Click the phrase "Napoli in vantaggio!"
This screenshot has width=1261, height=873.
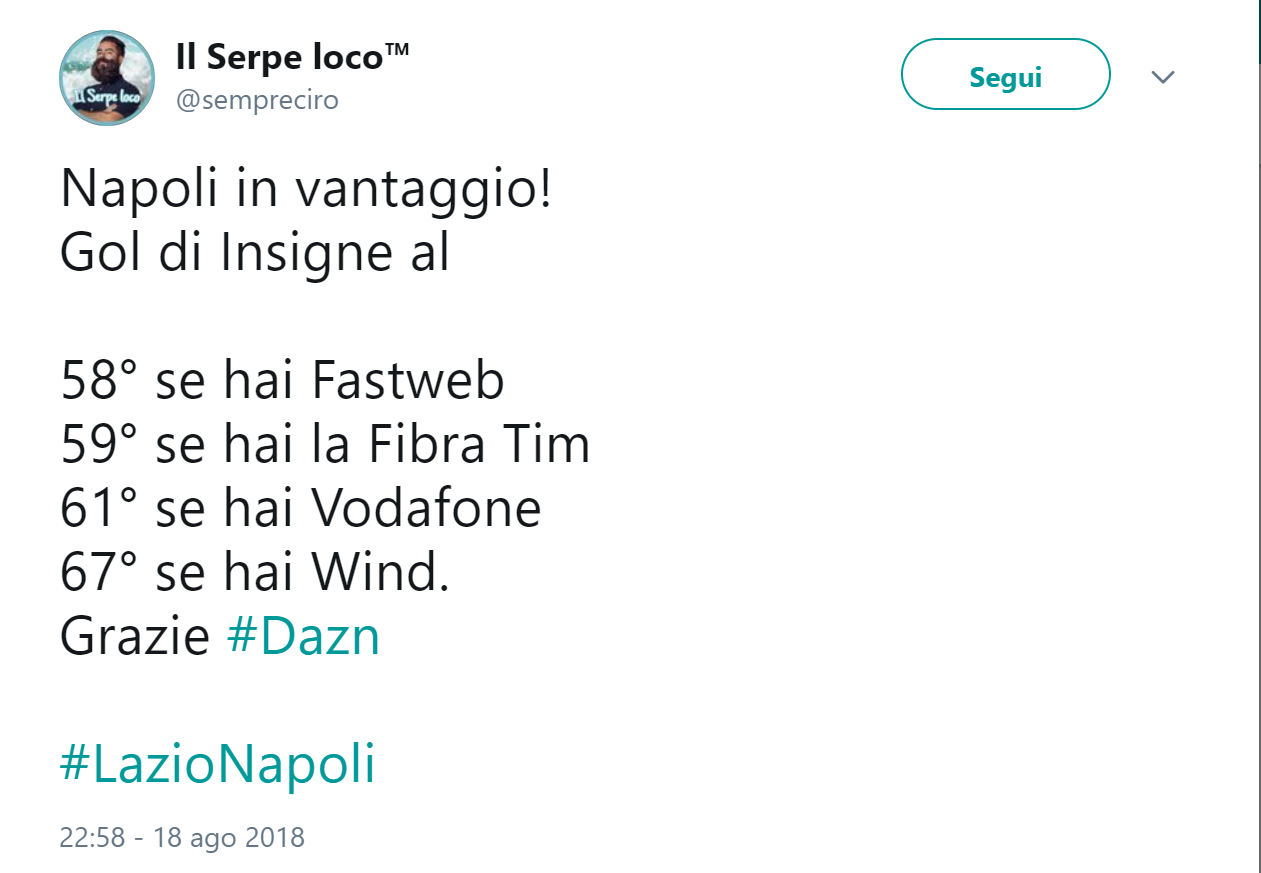[x=306, y=190]
